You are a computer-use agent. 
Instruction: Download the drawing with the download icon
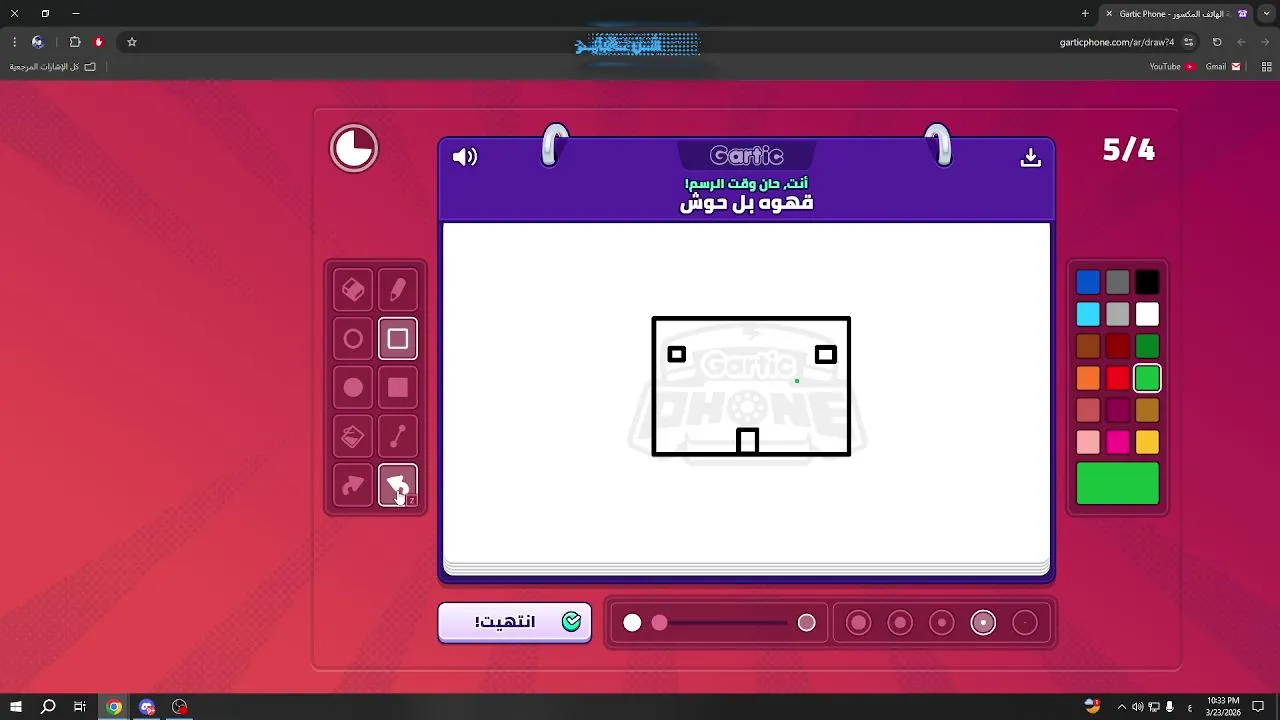[x=1031, y=158]
